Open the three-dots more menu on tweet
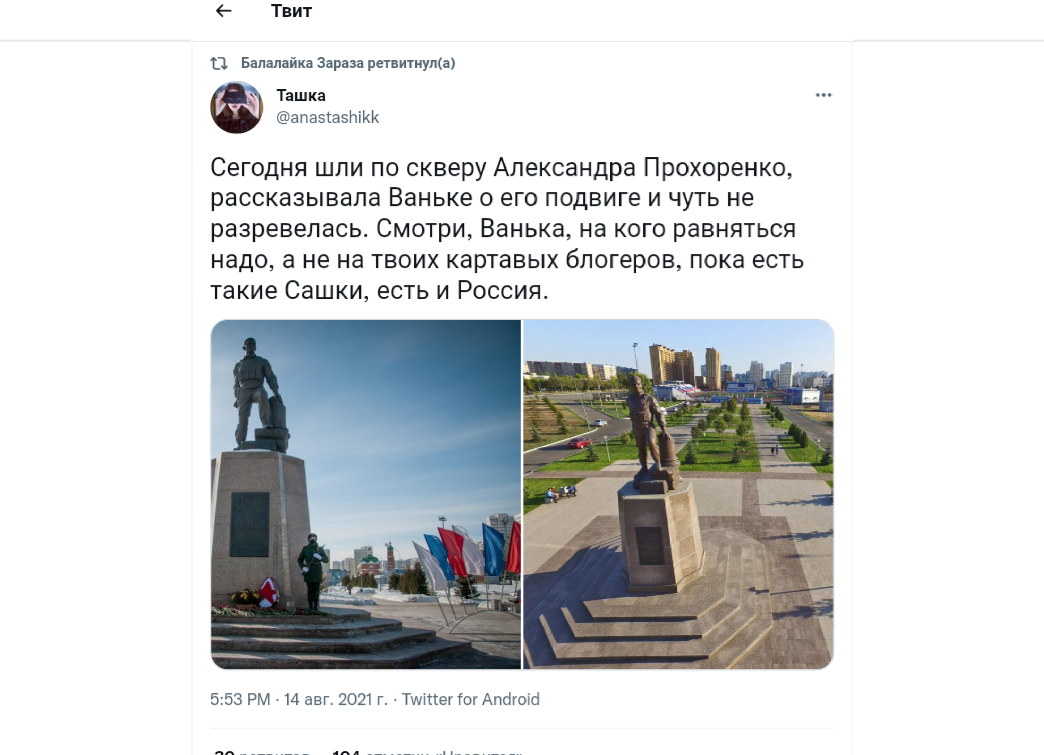 [x=824, y=95]
